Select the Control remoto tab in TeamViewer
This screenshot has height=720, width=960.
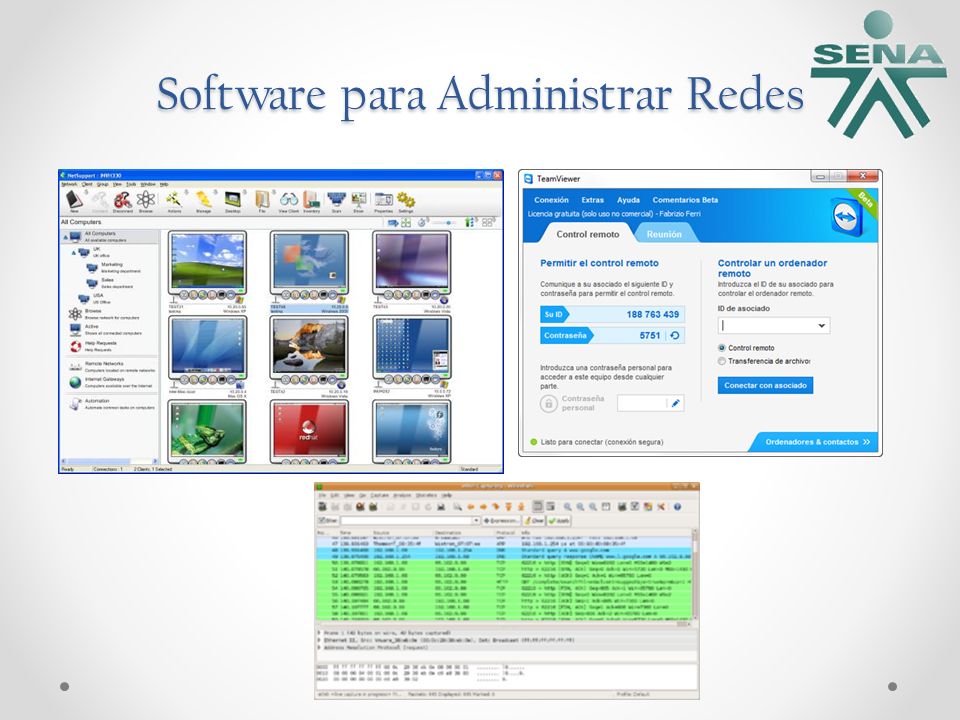pos(588,234)
